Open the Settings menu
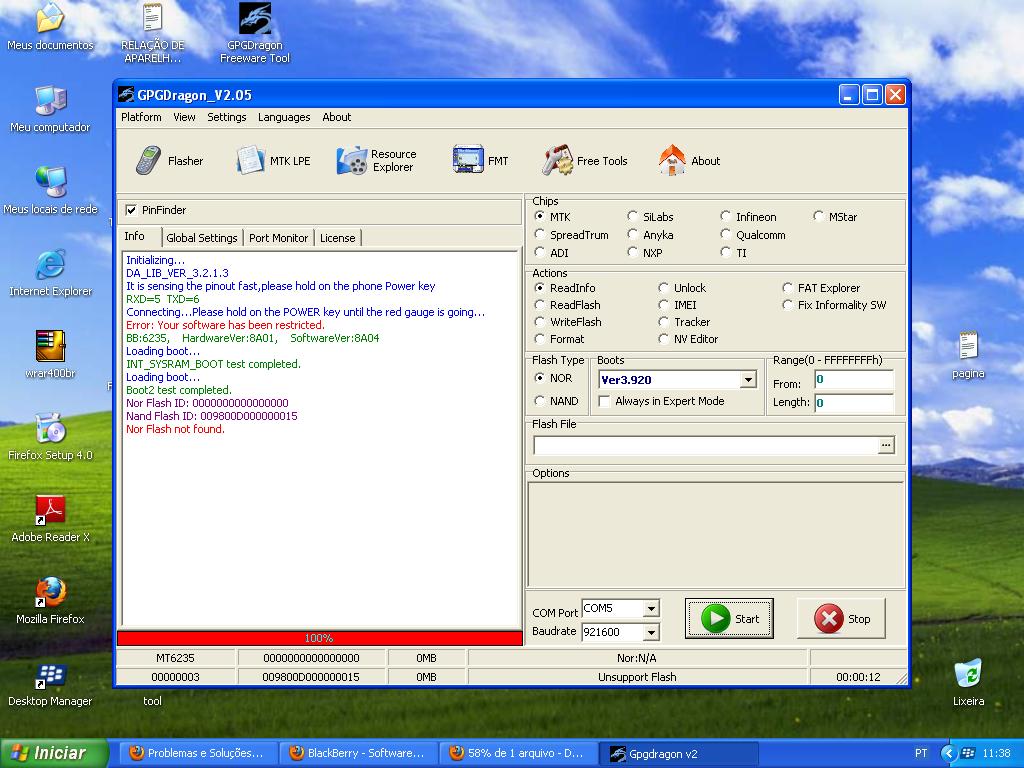Image resolution: width=1024 pixels, height=768 pixels. click(x=227, y=117)
